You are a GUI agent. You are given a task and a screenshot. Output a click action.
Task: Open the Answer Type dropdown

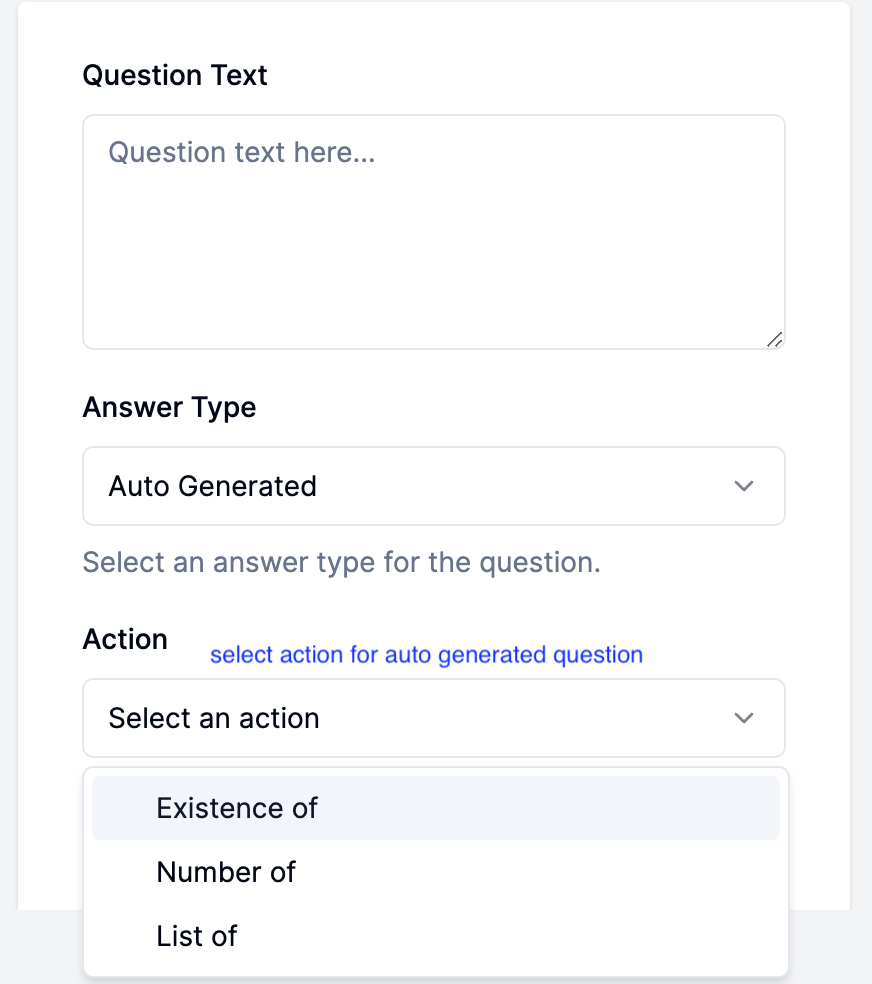(433, 486)
